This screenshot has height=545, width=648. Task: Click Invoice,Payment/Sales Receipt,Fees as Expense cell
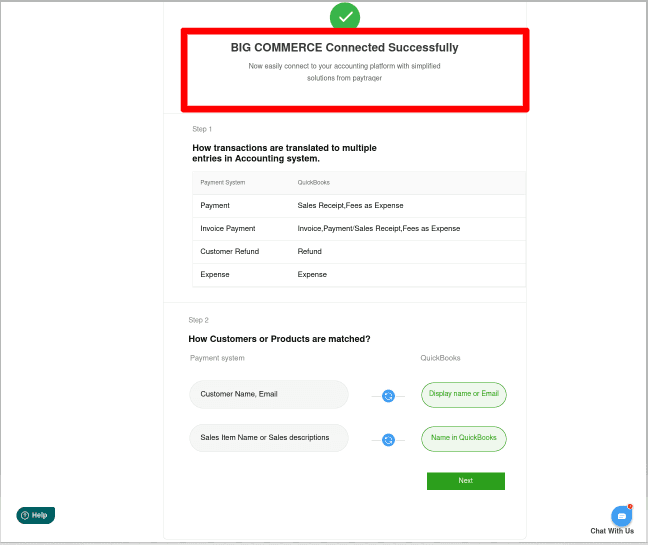click(x=379, y=228)
